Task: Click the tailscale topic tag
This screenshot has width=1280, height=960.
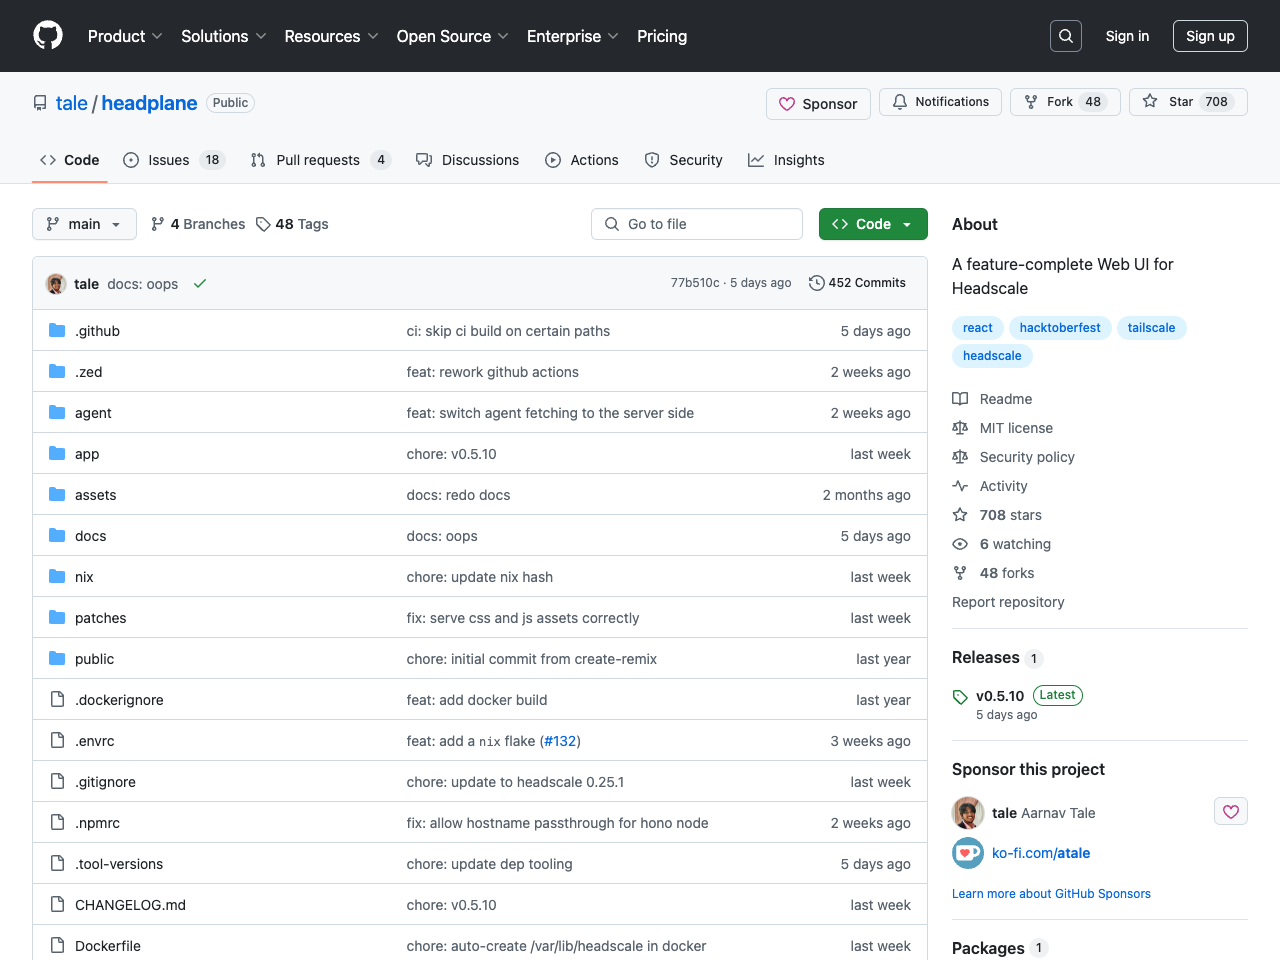Action: [x=1151, y=328]
